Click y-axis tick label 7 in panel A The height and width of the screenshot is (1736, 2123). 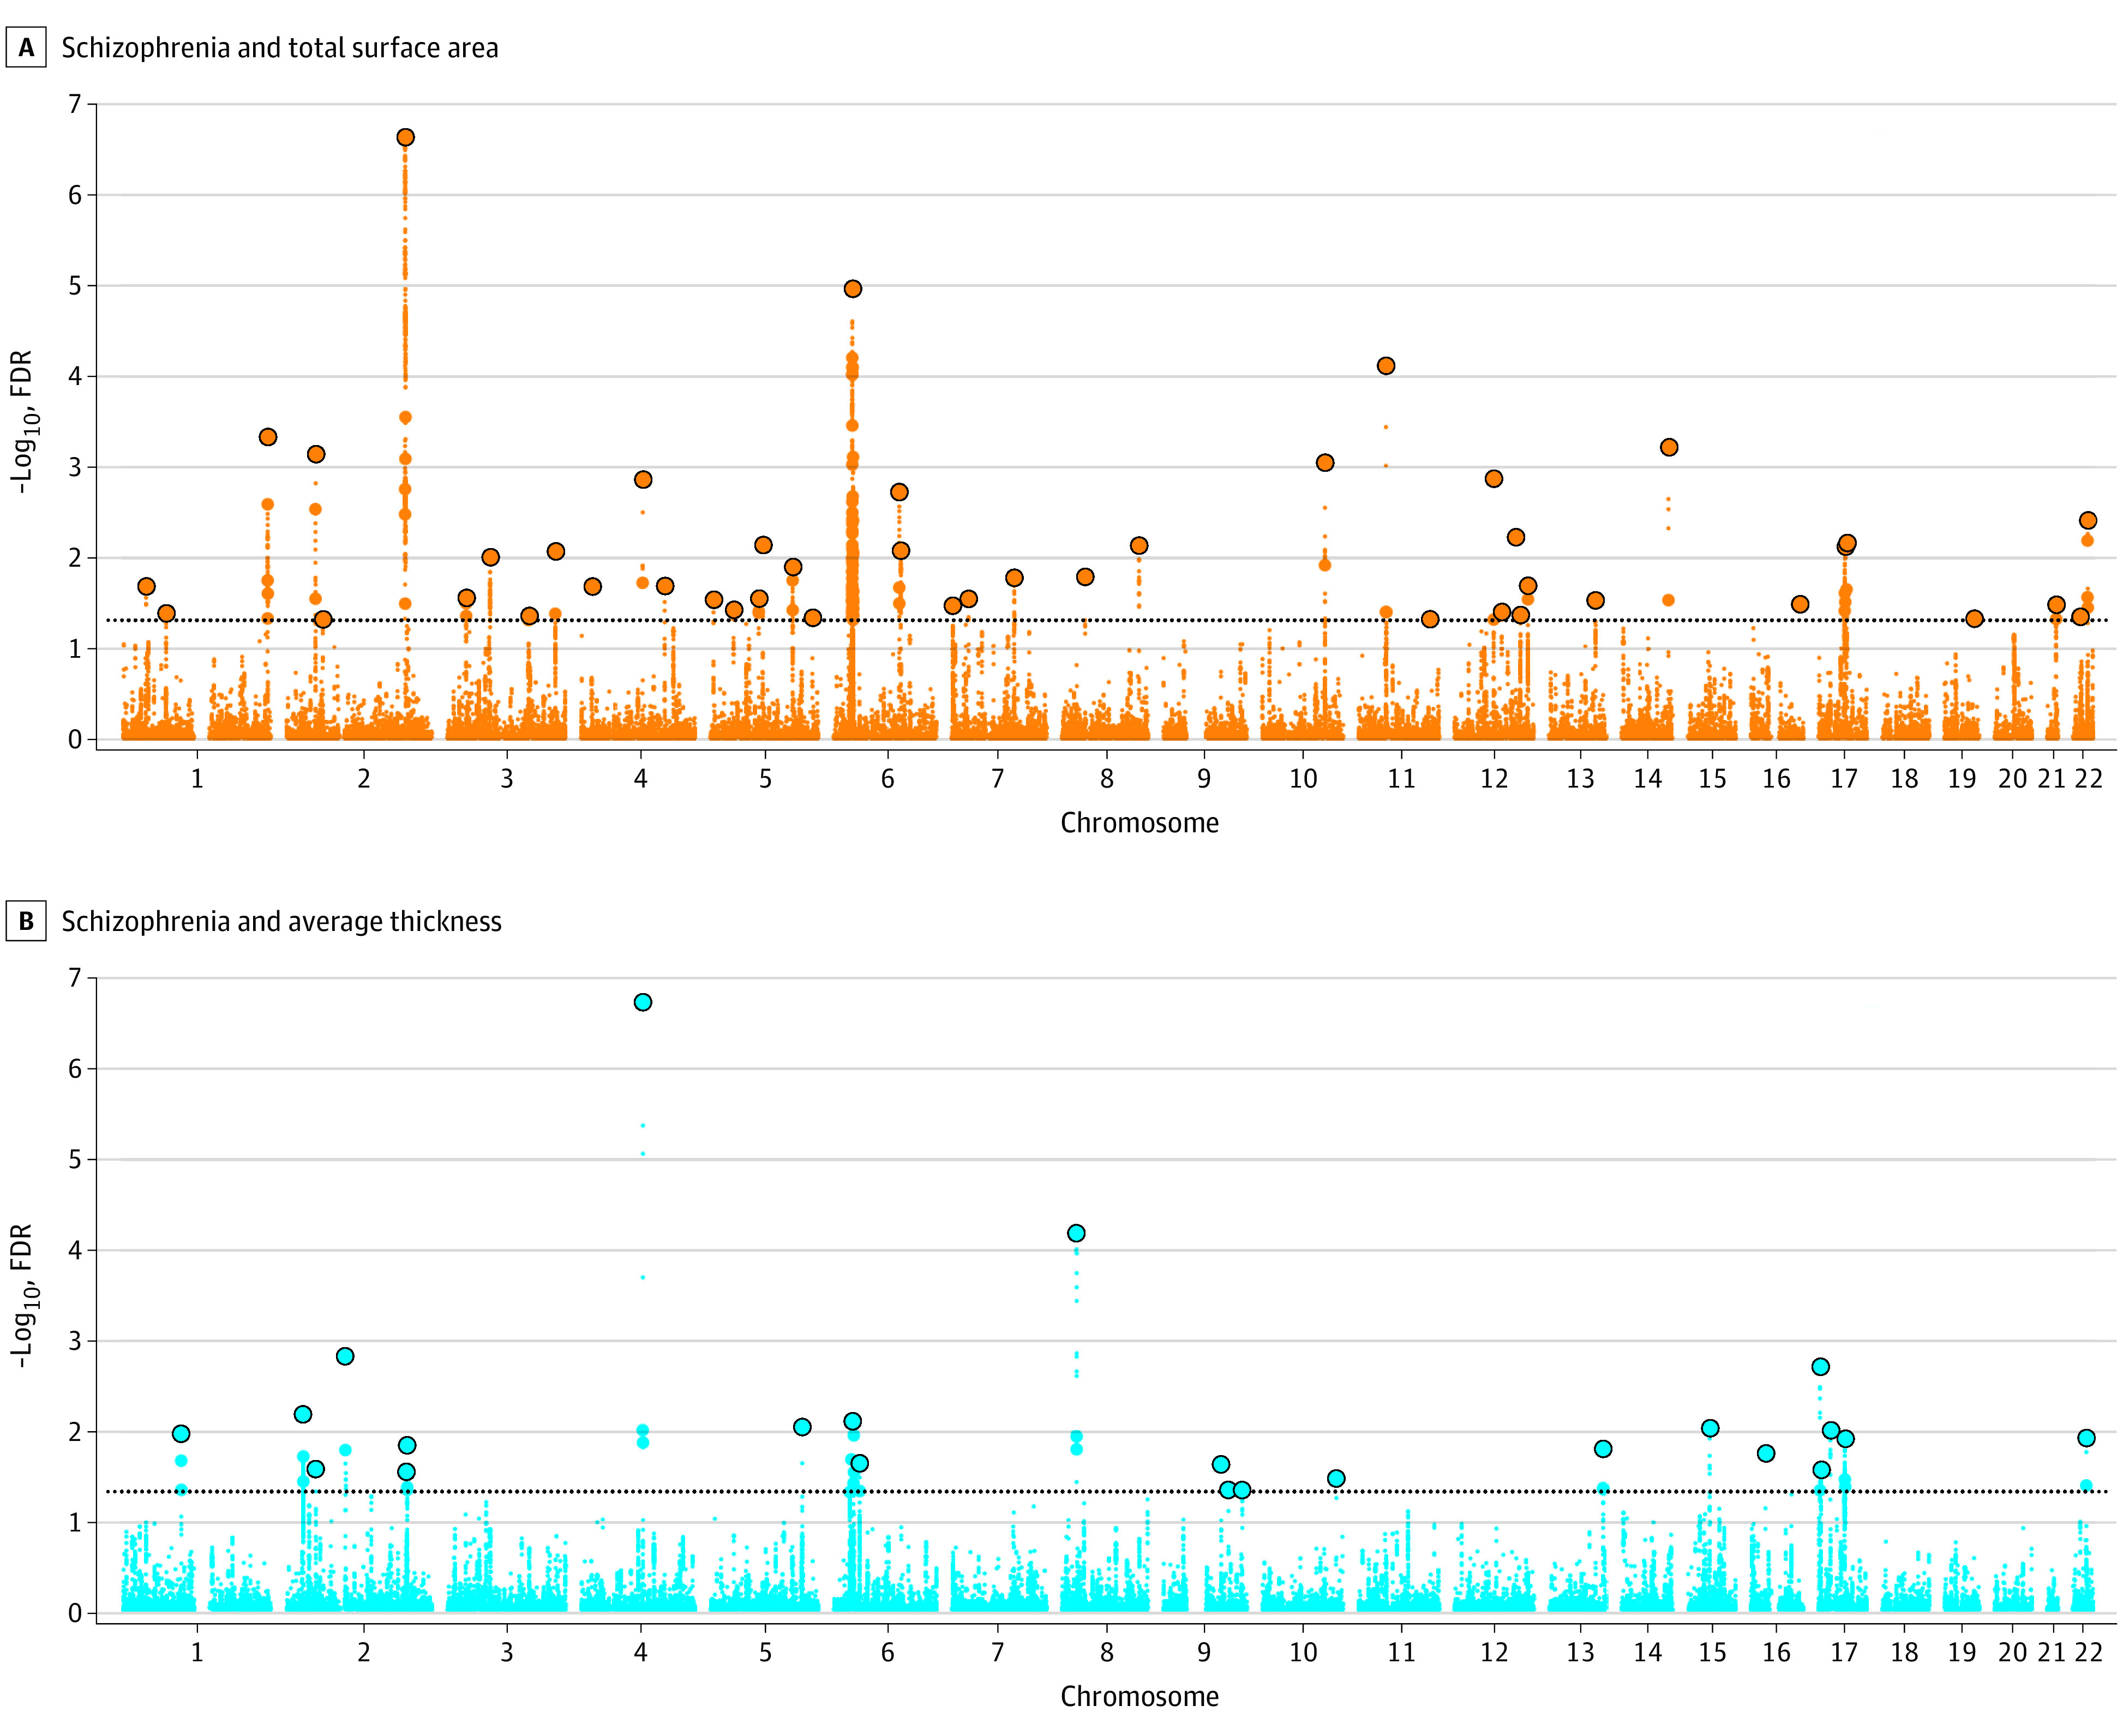pyautogui.click(x=75, y=104)
